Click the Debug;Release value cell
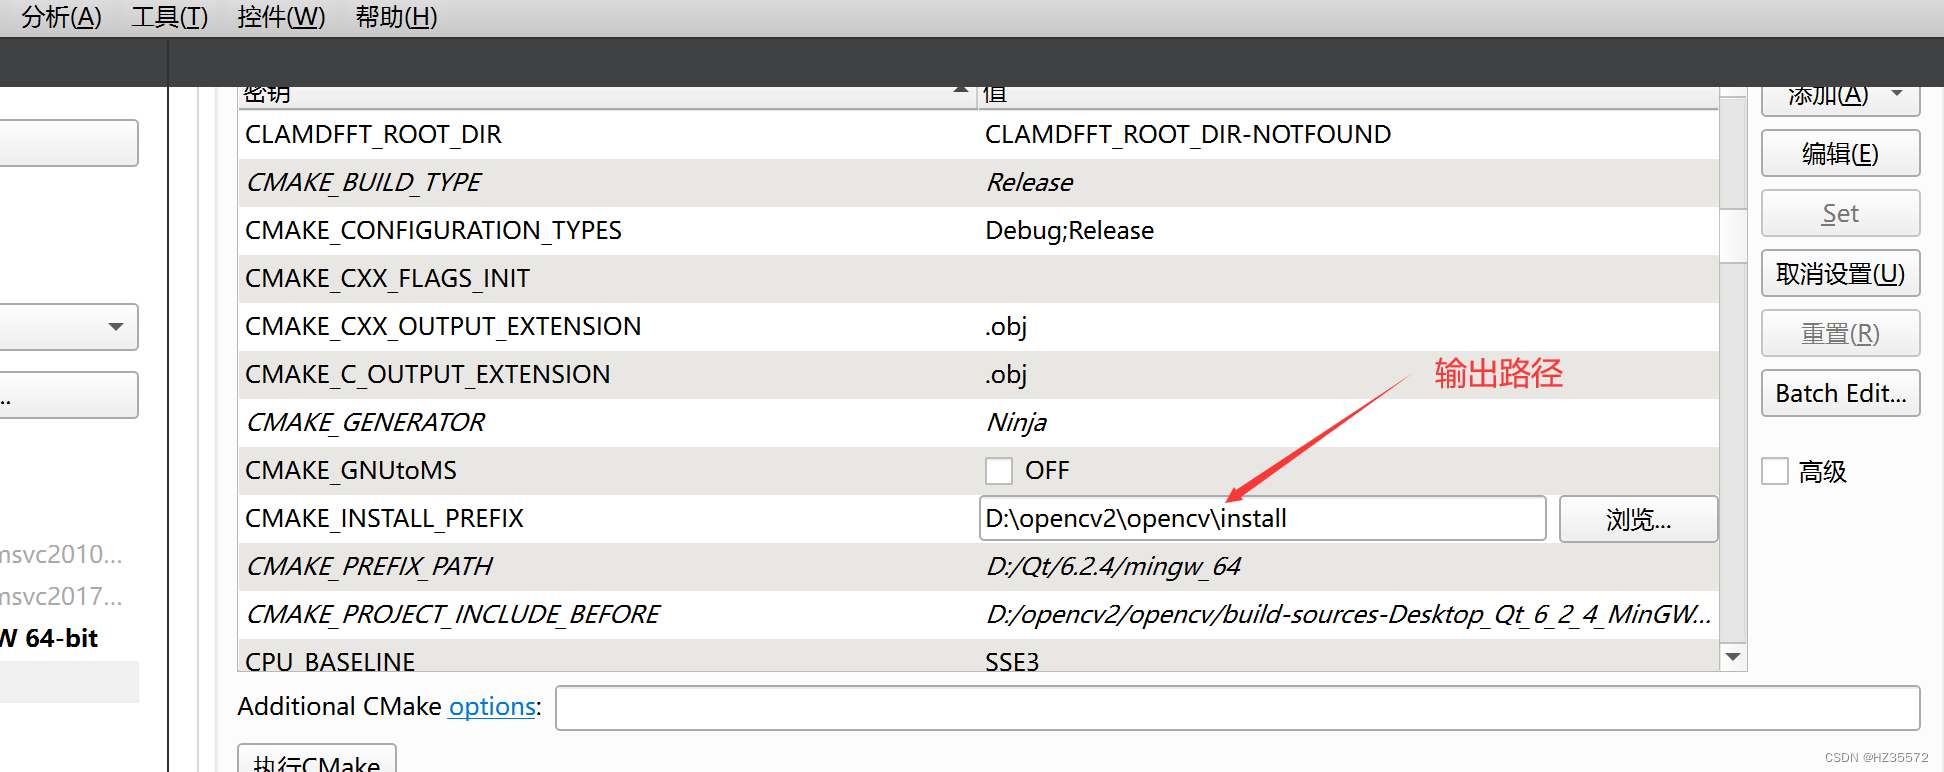Viewport: 1944px width, 772px height. coord(1069,230)
